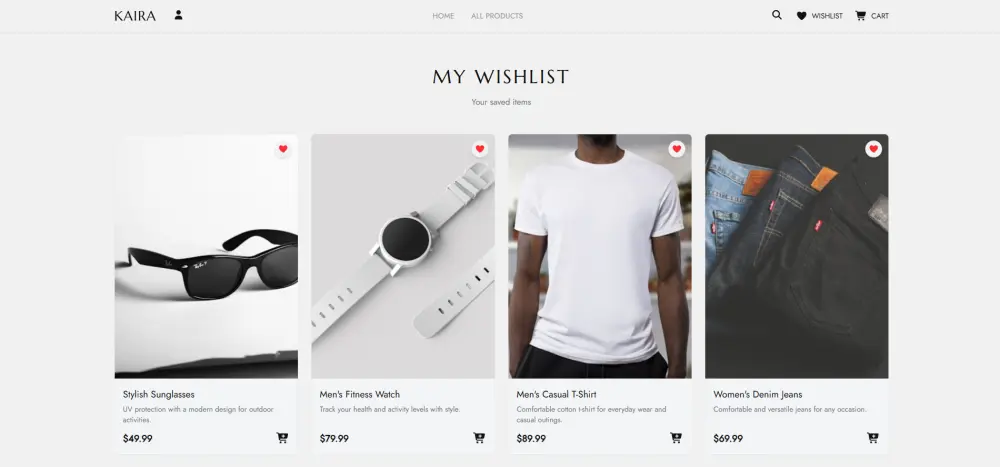Toggle heart on Men's Fitness Watch
Viewport: 1000px width, 467px height.
pos(480,149)
